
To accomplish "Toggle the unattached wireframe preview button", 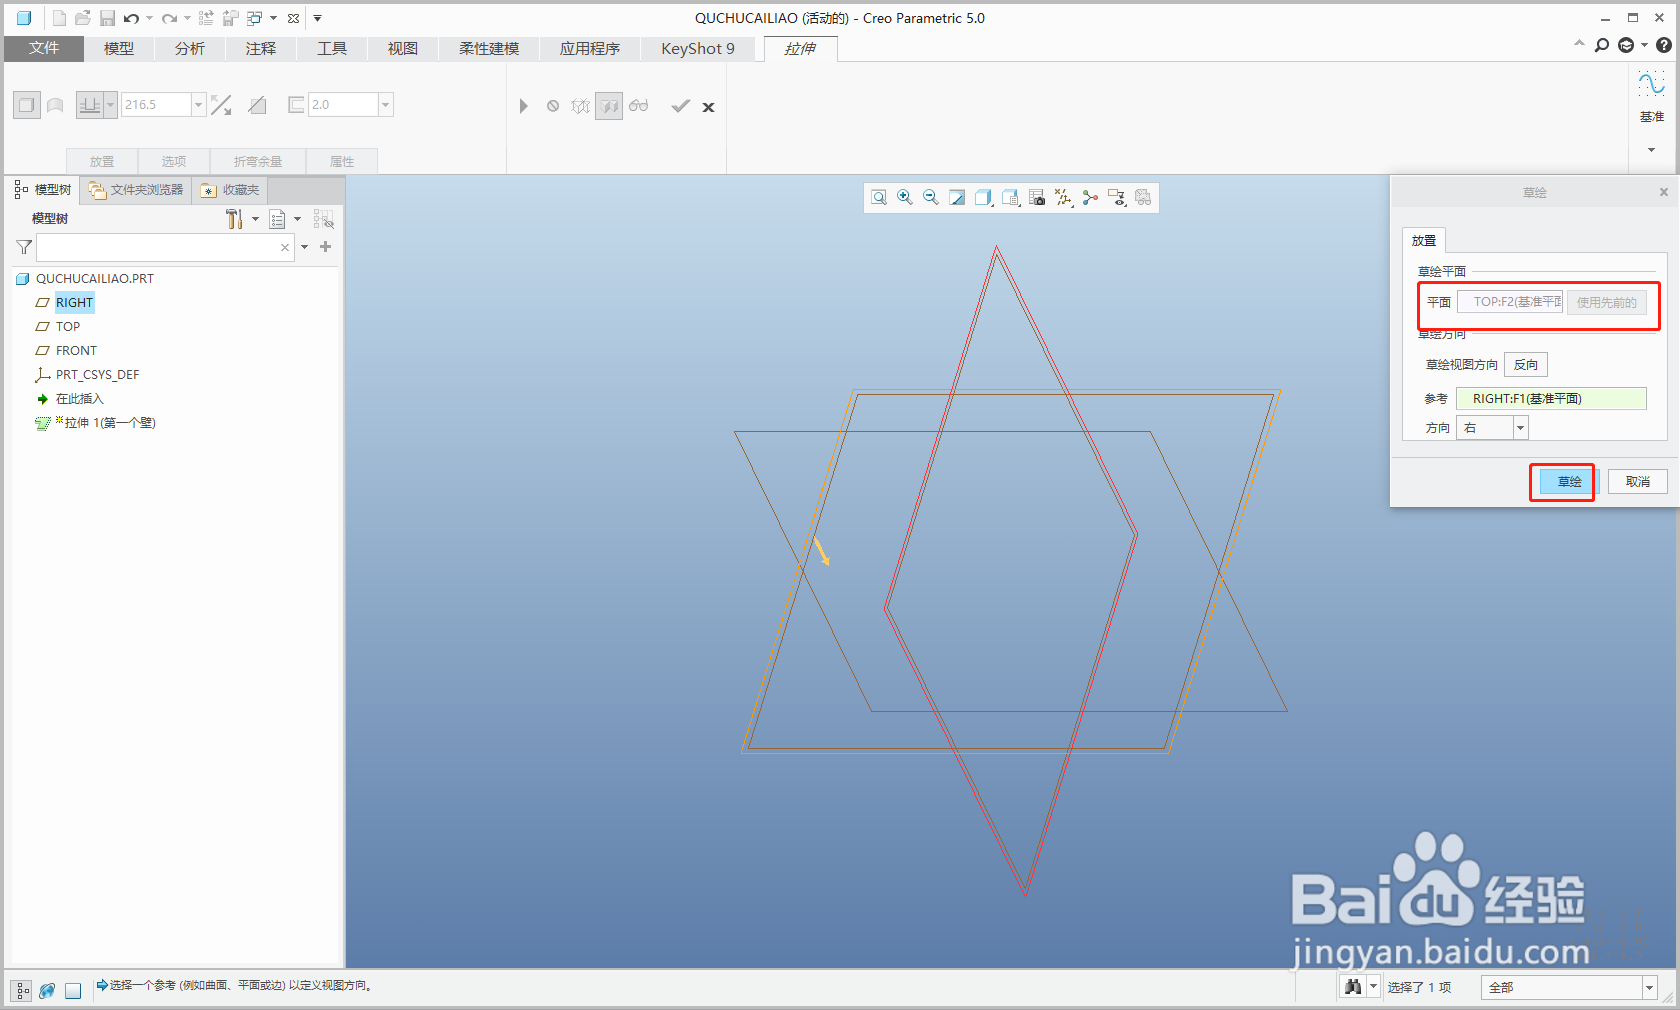I will [581, 106].
